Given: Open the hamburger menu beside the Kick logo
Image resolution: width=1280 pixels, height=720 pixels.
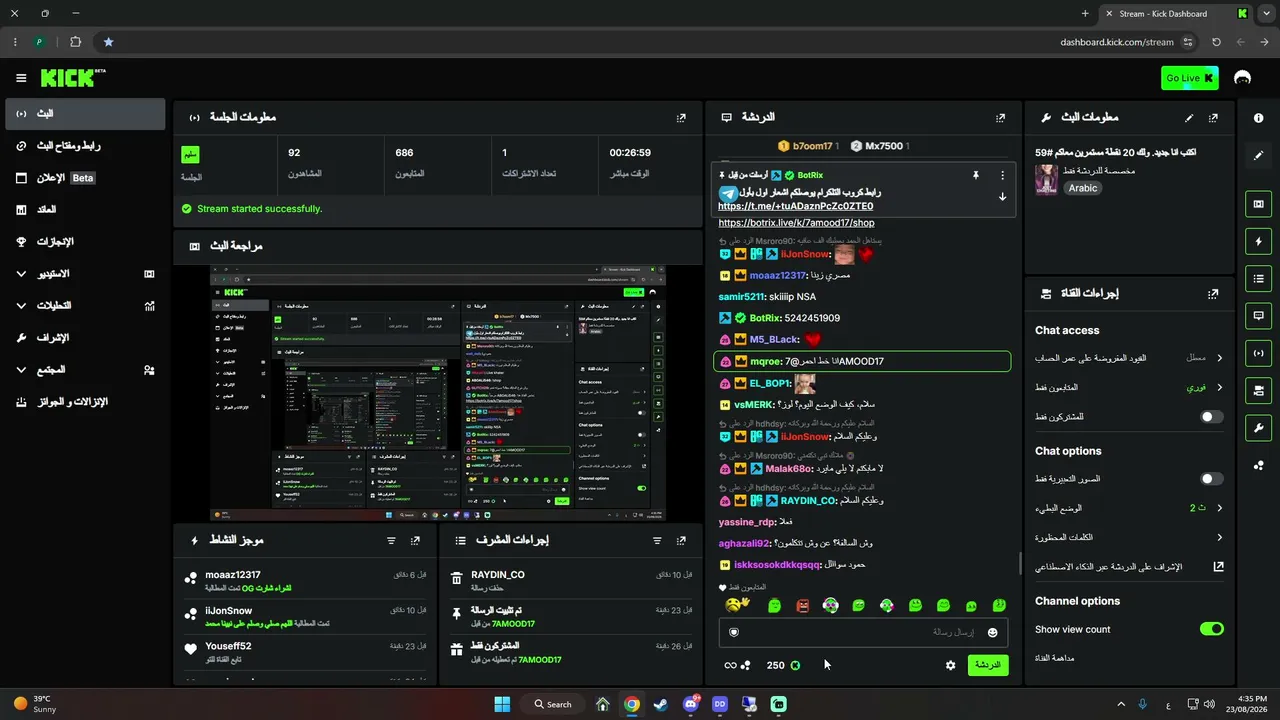Looking at the screenshot, I should [21, 78].
